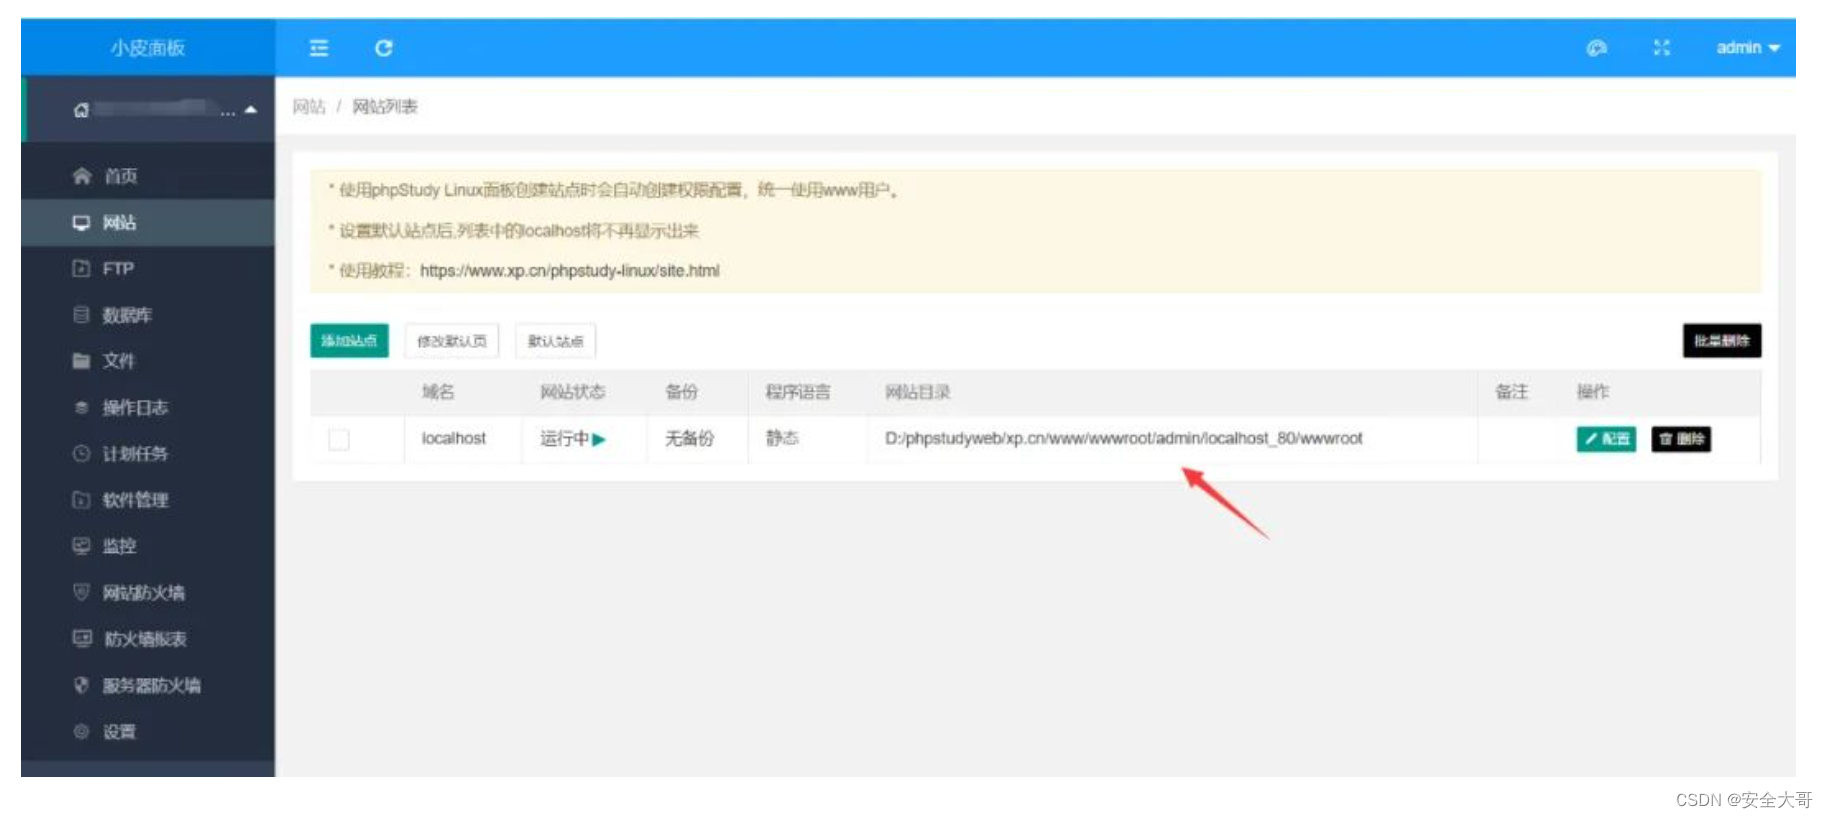
Task: Click the house icon beside the blurred server name
Action: click(x=81, y=110)
